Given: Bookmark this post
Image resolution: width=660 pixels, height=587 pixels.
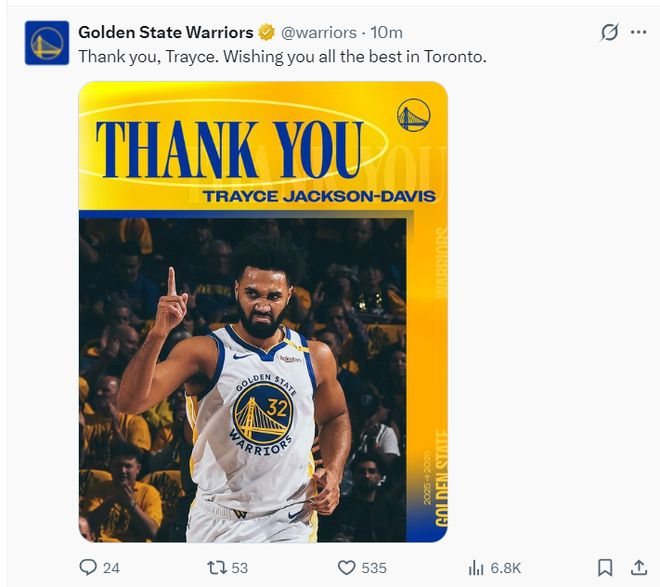Looking at the screenshot, I should click(605, 567).
